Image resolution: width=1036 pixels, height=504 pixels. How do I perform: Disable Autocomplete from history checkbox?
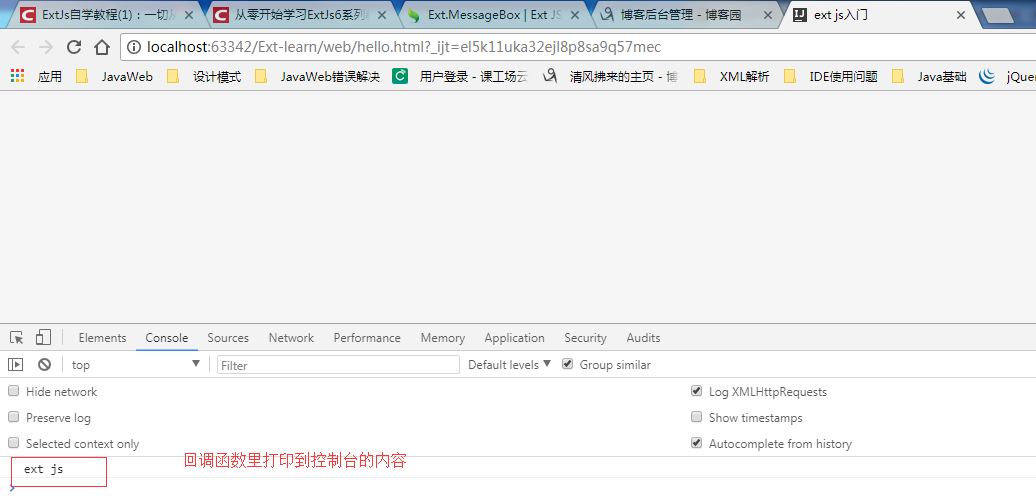(696, 443)
